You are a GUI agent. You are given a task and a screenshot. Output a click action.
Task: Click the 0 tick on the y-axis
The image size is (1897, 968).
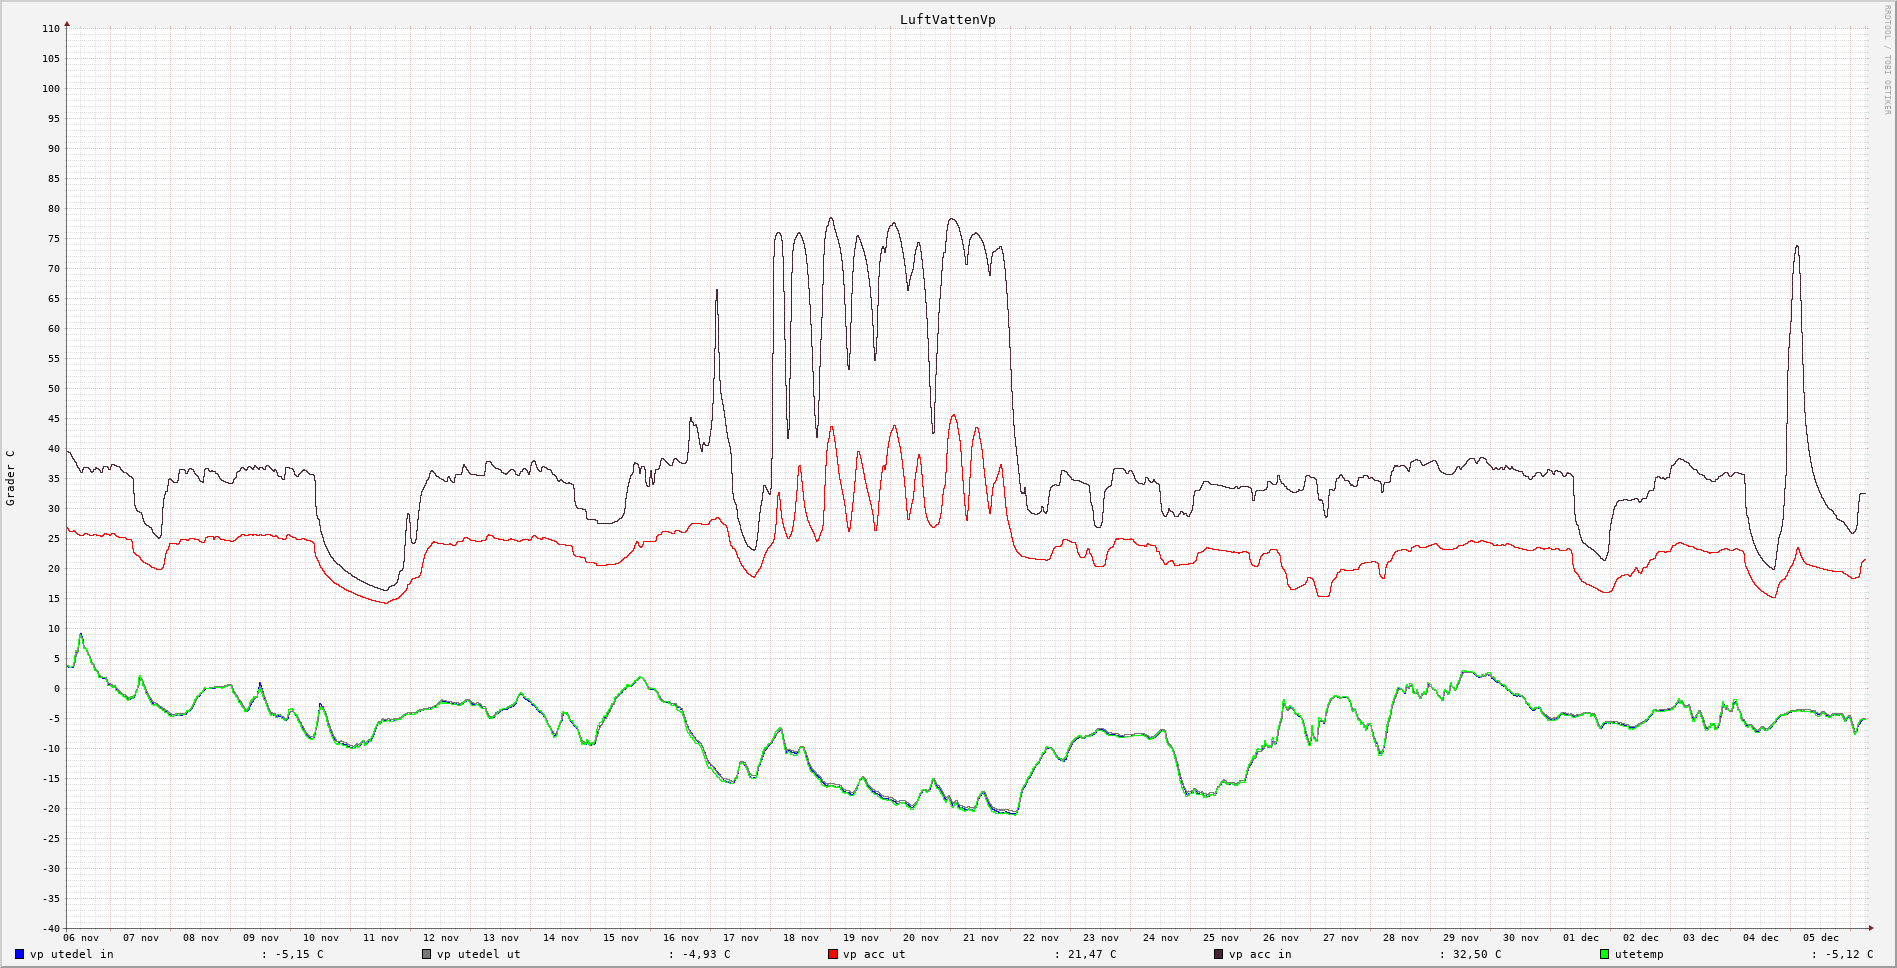click(56, 689)
